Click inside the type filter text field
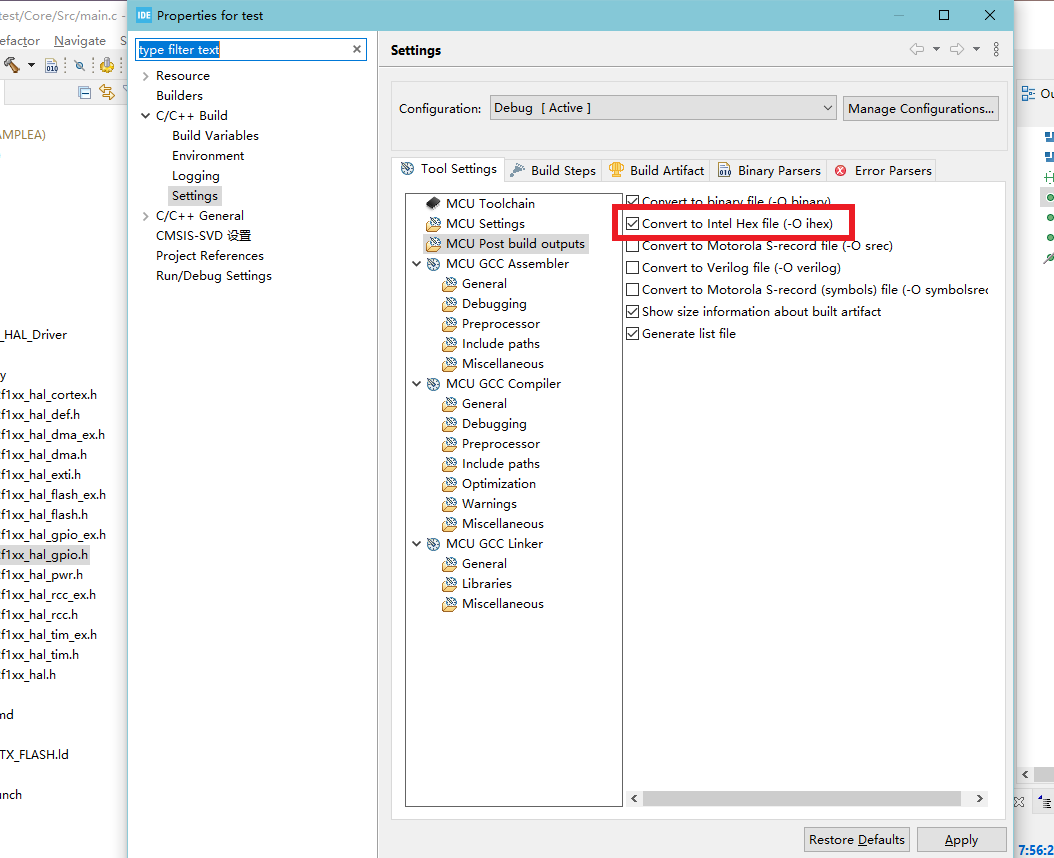The width and height of the screenshot is (1054, 858). click(x=240, y=49)
